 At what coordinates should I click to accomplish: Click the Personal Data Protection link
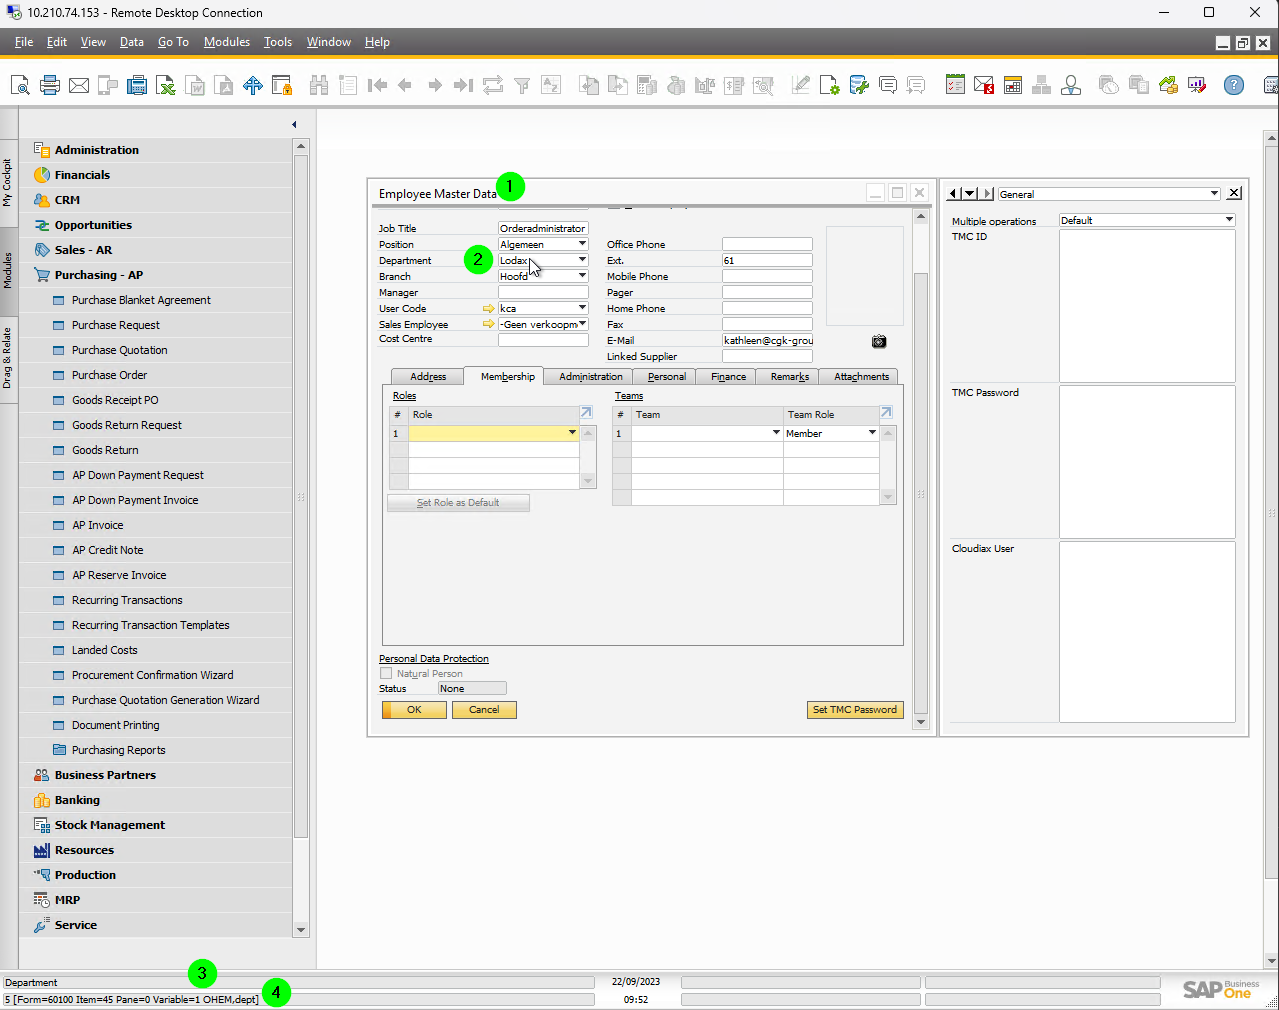coord(434,659)
